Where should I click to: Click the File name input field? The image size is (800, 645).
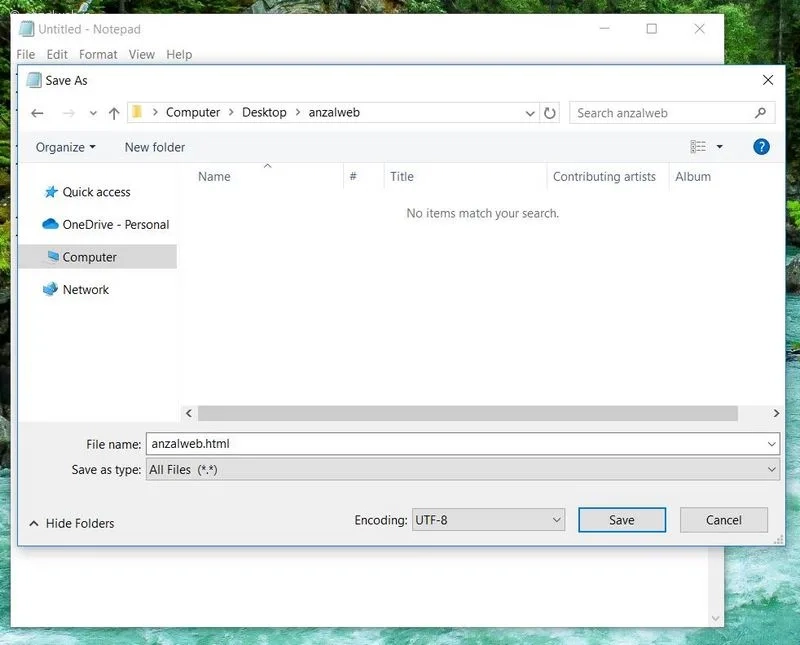click(x=455, y=443)
